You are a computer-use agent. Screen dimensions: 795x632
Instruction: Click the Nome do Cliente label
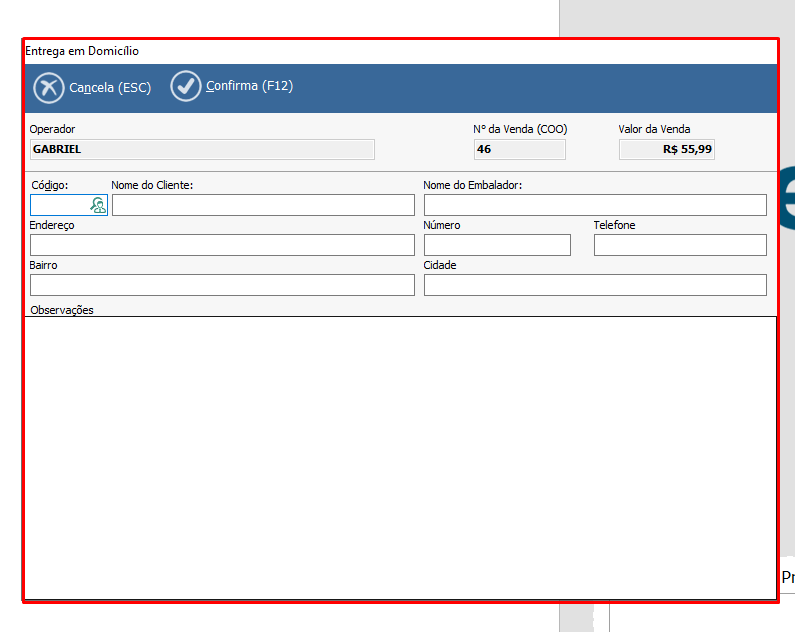tap(152, 185)
